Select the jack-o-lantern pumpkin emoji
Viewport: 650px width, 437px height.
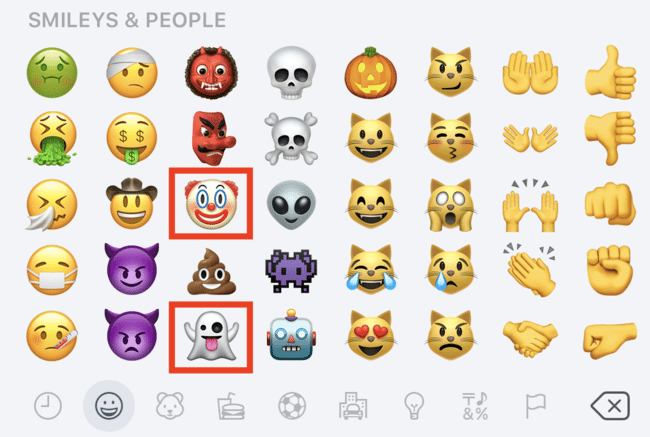tap(371, 73)
